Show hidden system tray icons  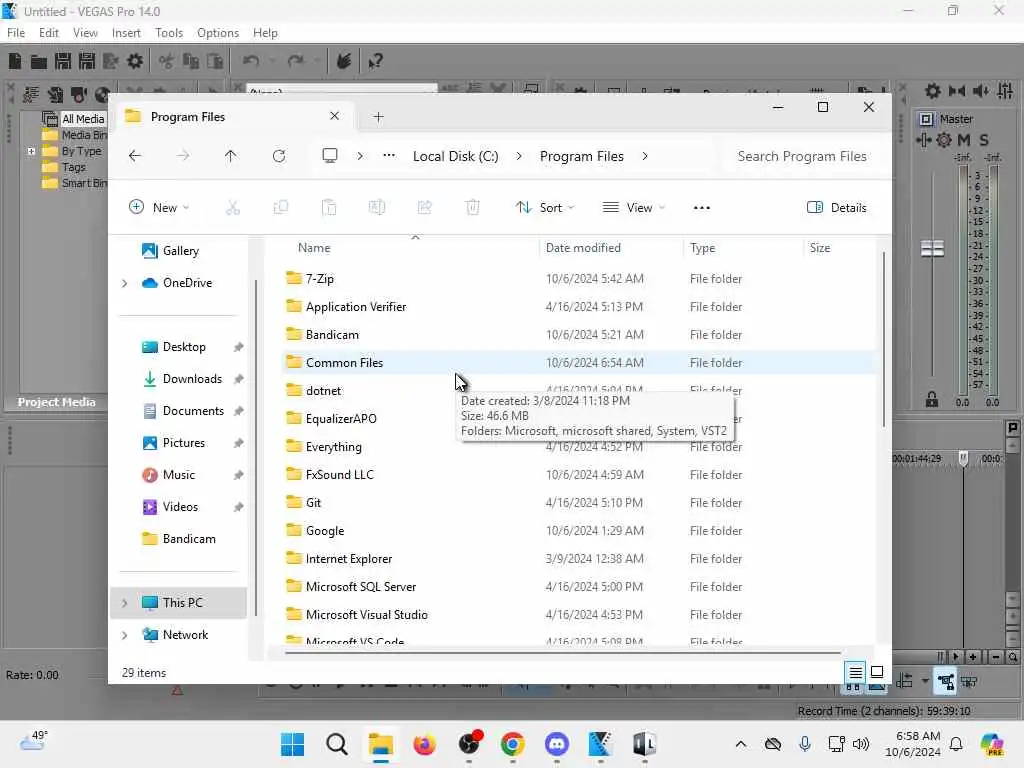[x=741, y=744]
